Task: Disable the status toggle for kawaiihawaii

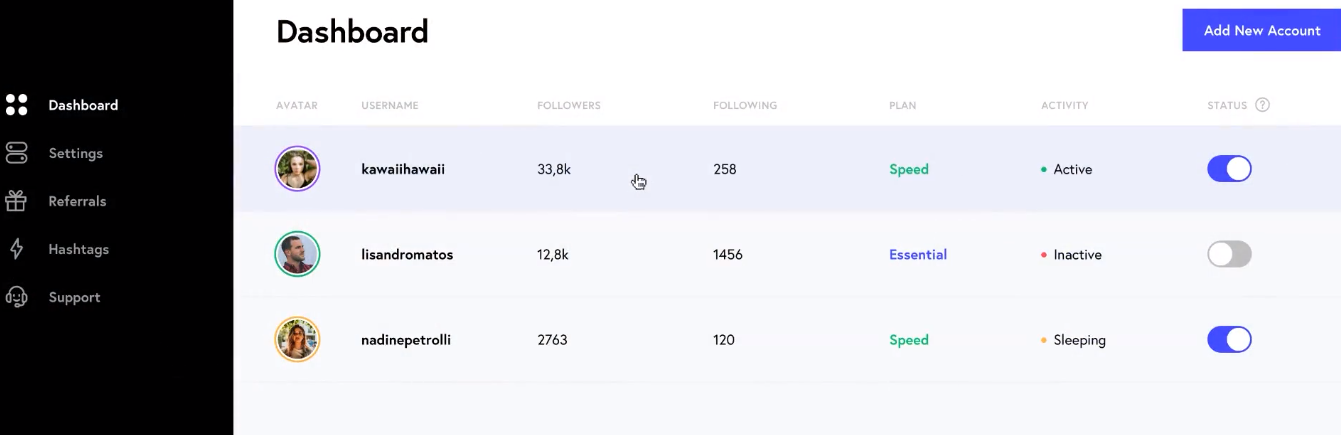Action: click(x=1229, y=169)
